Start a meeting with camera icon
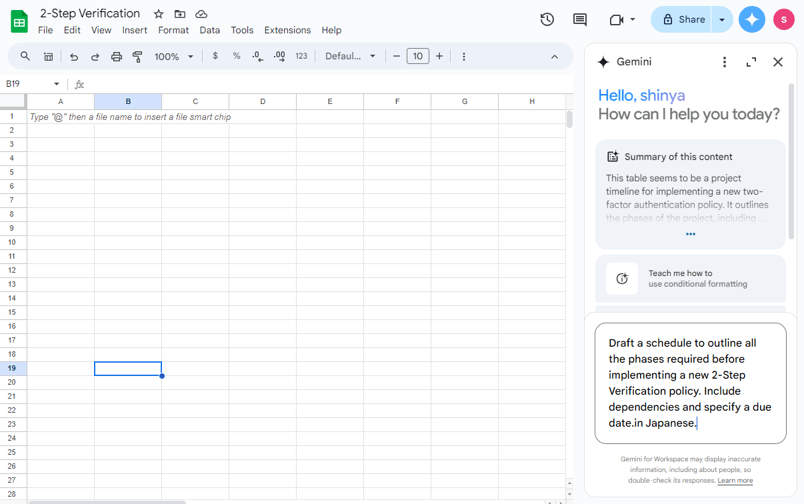804x504 pixels. (x=616, y=19)
